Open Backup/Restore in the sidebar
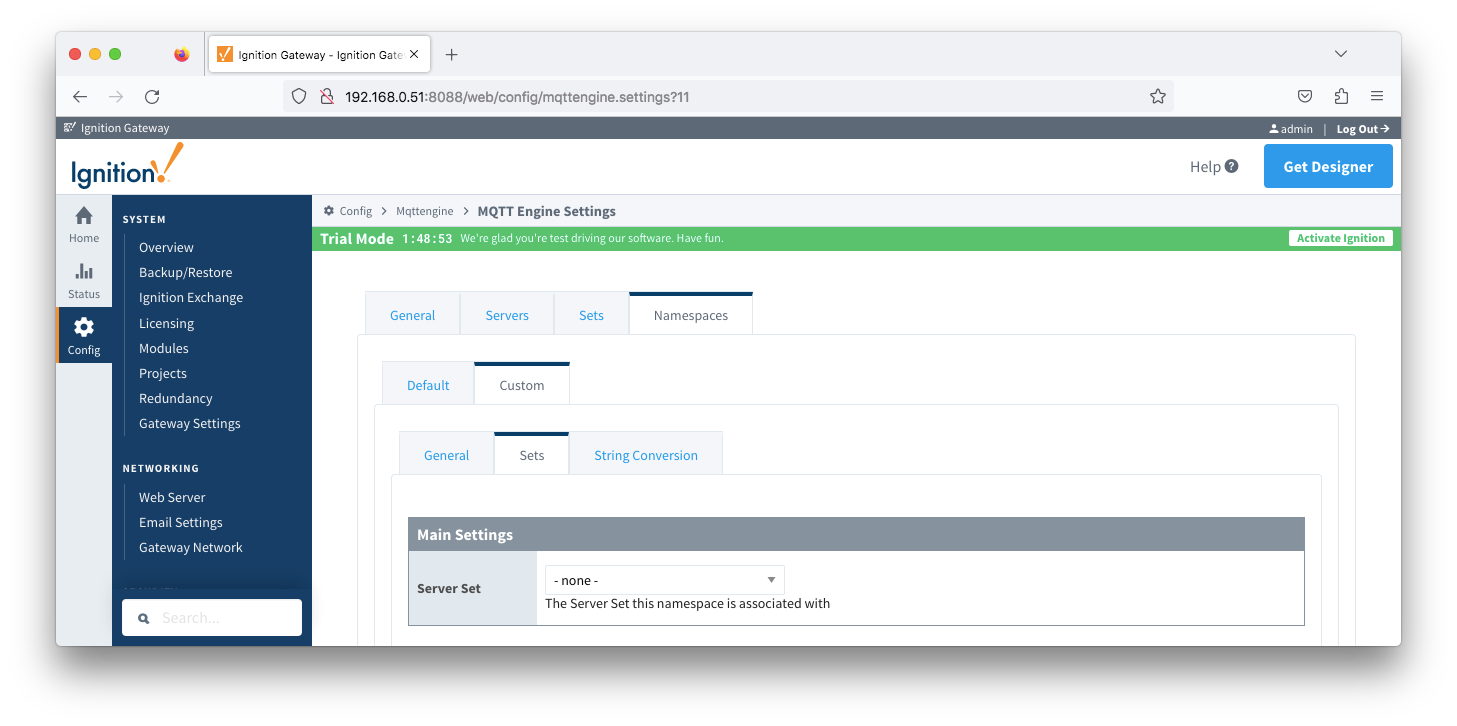This screenshot has width=1457, height=726. pyautogui.click(x=185, y=272)
